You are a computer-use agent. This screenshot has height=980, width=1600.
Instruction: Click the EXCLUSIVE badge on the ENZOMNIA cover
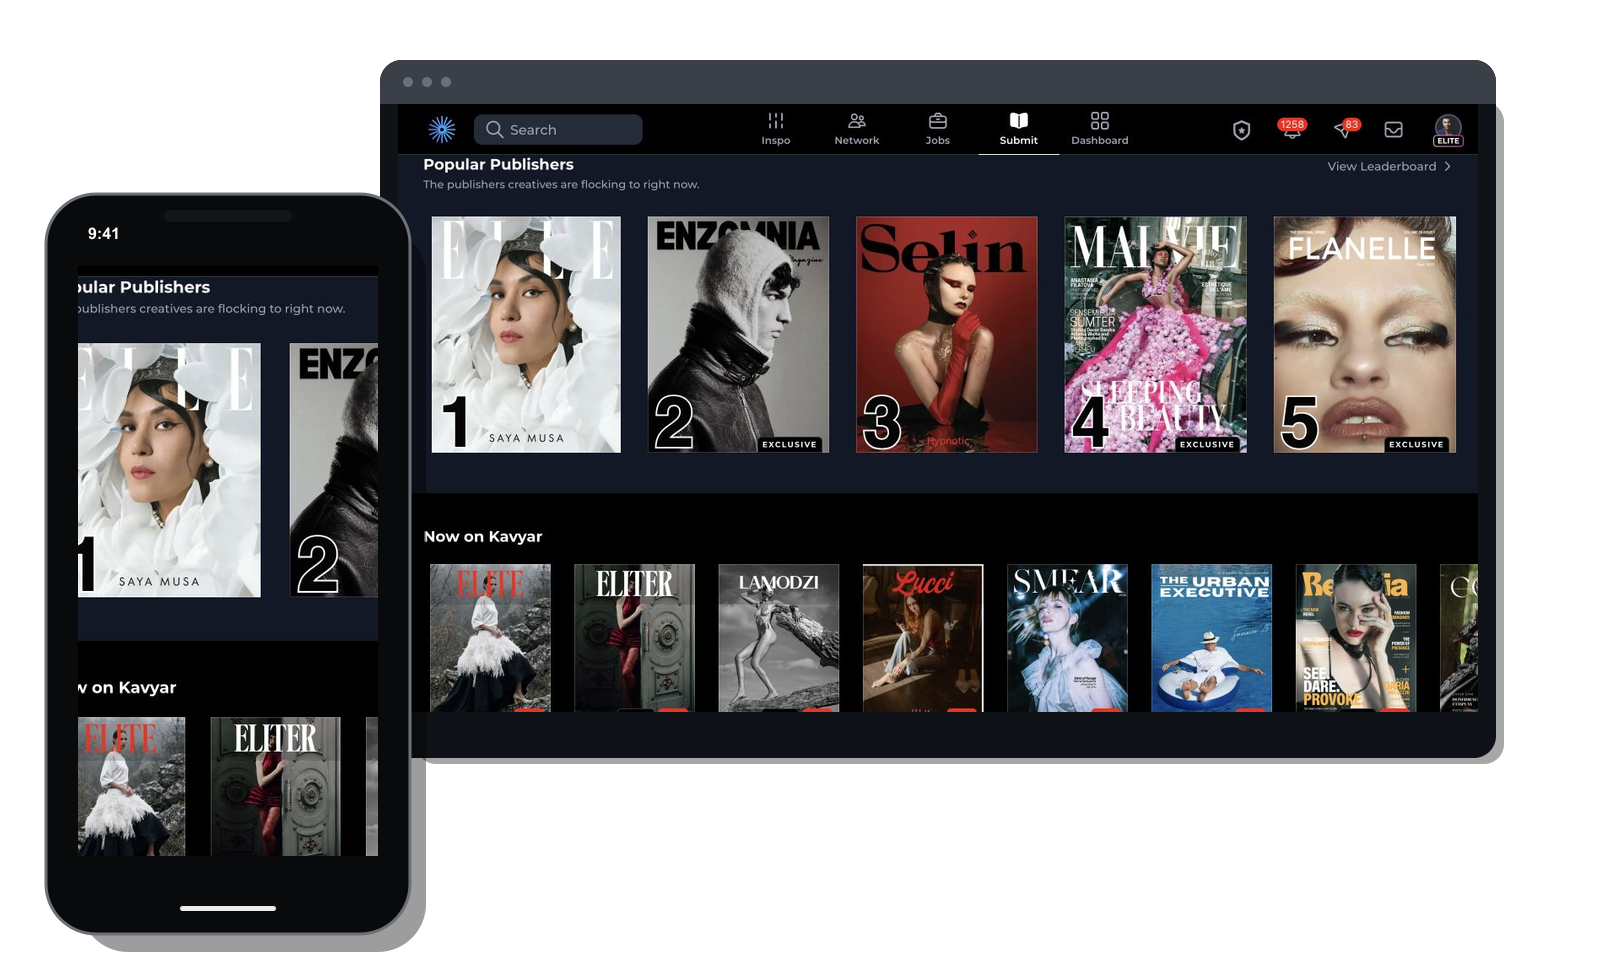(789, 444)
